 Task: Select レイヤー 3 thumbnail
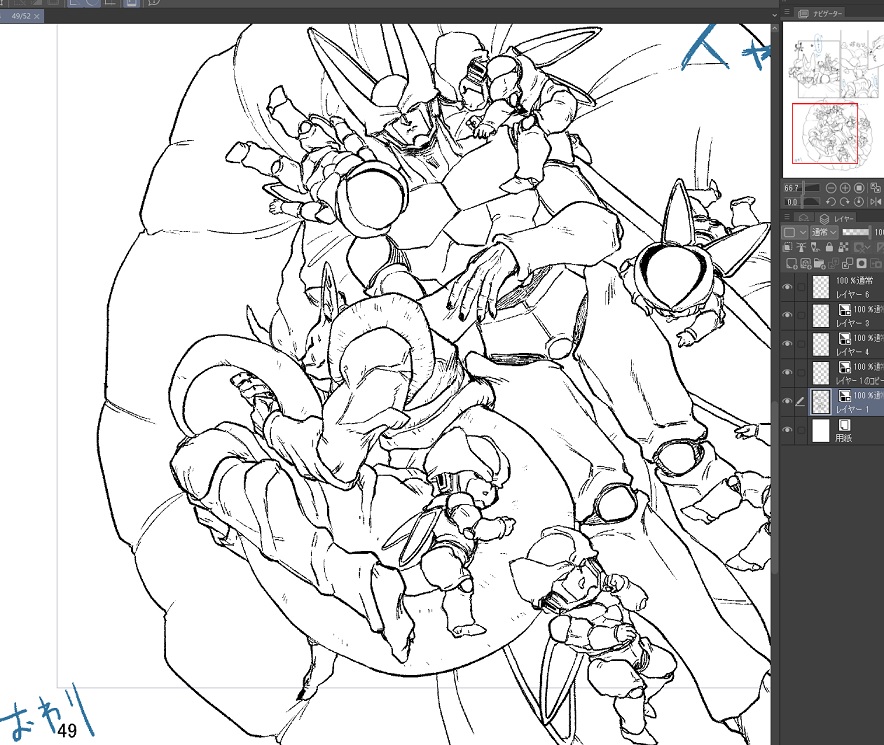pyautogui.click(x=821, y=316)
